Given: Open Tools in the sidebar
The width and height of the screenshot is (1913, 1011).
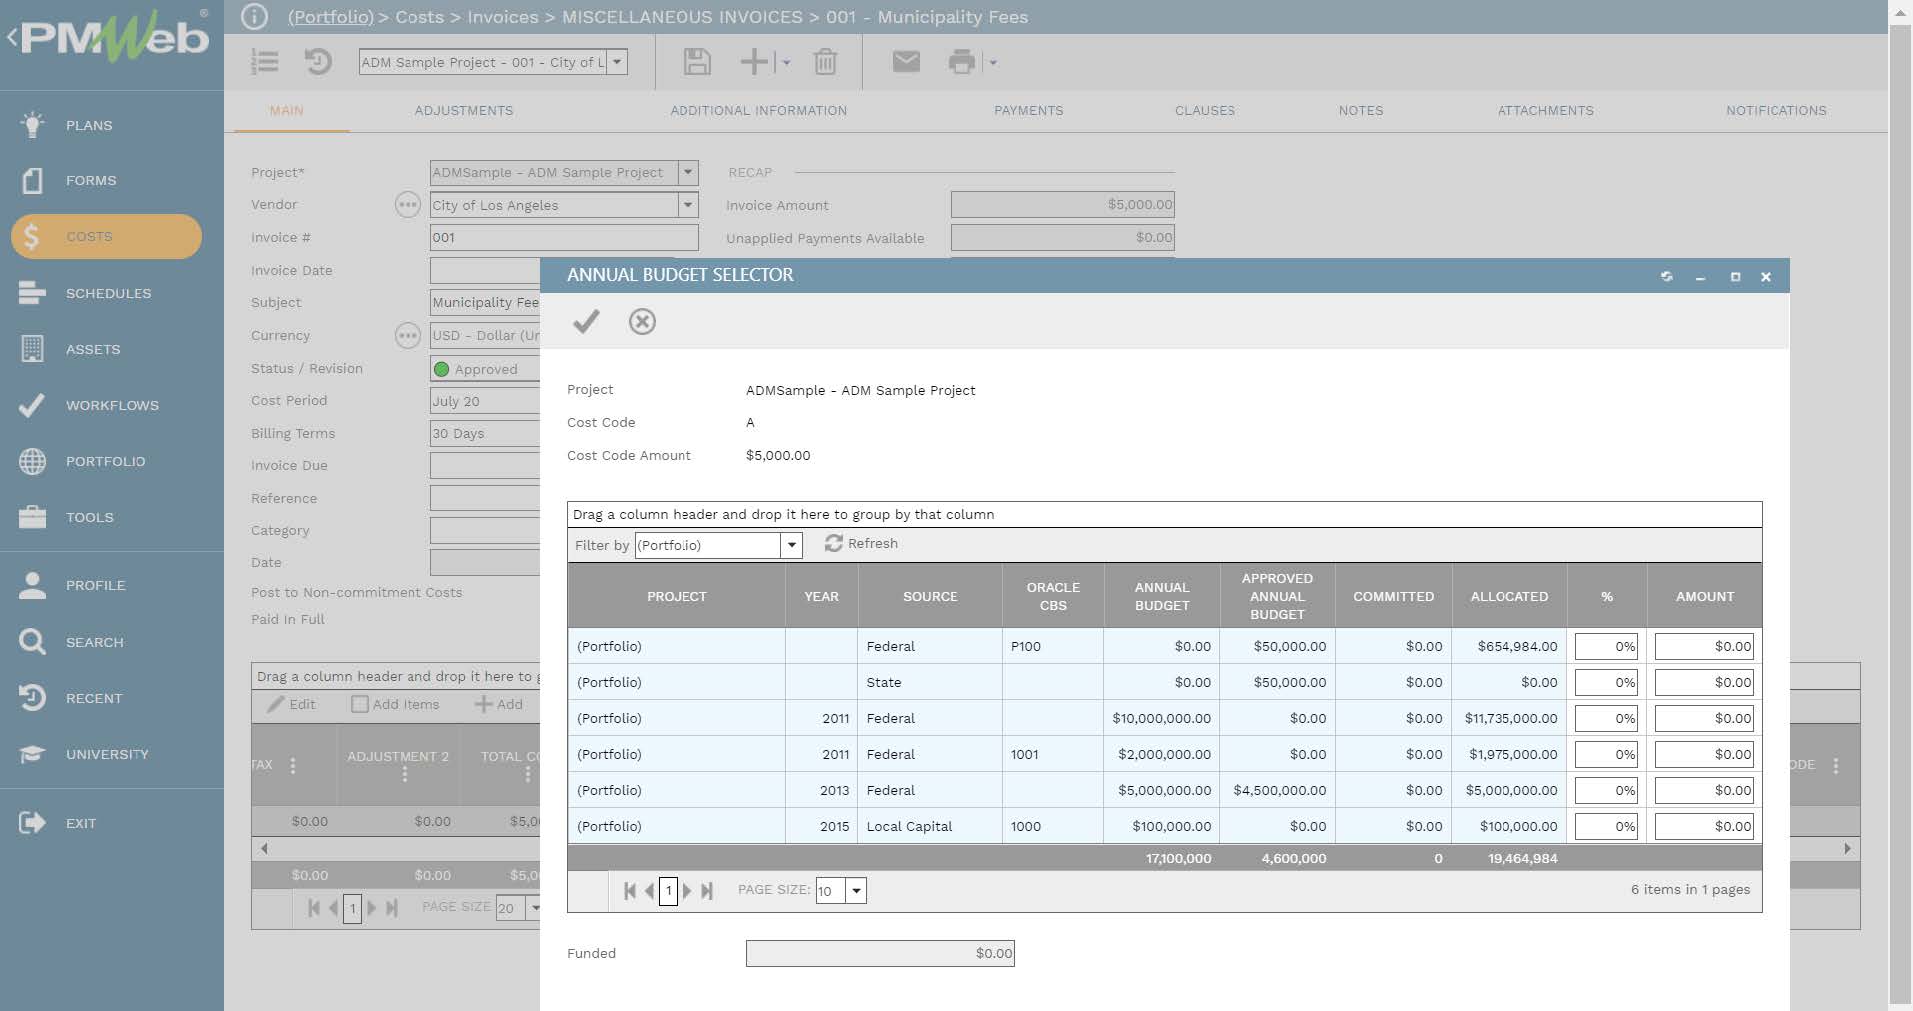Looking at the screenshot, I should pyautogui.click(x=90, y=517).
